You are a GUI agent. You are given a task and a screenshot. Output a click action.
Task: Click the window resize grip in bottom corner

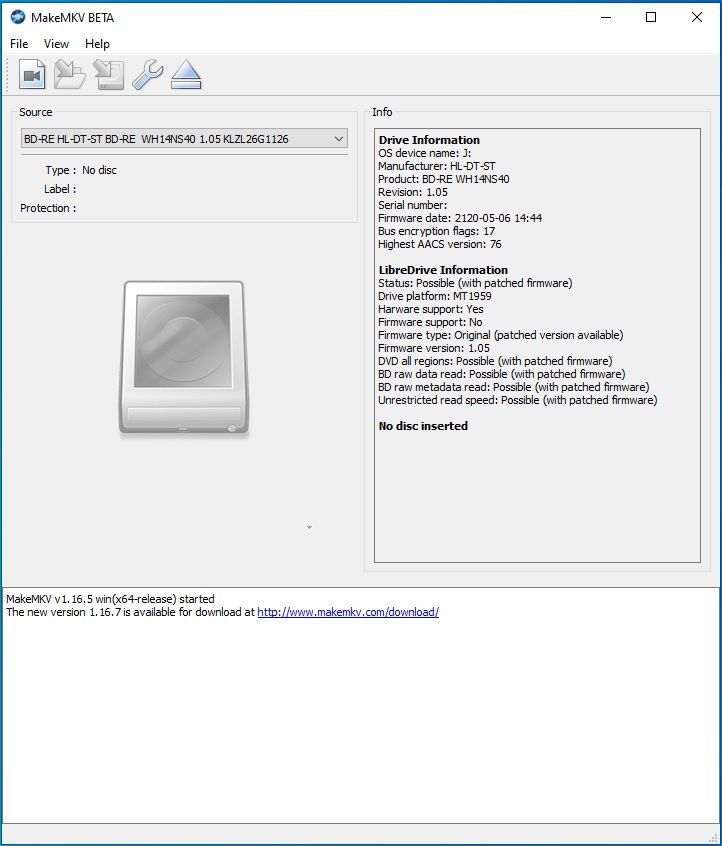coord(714,838)
